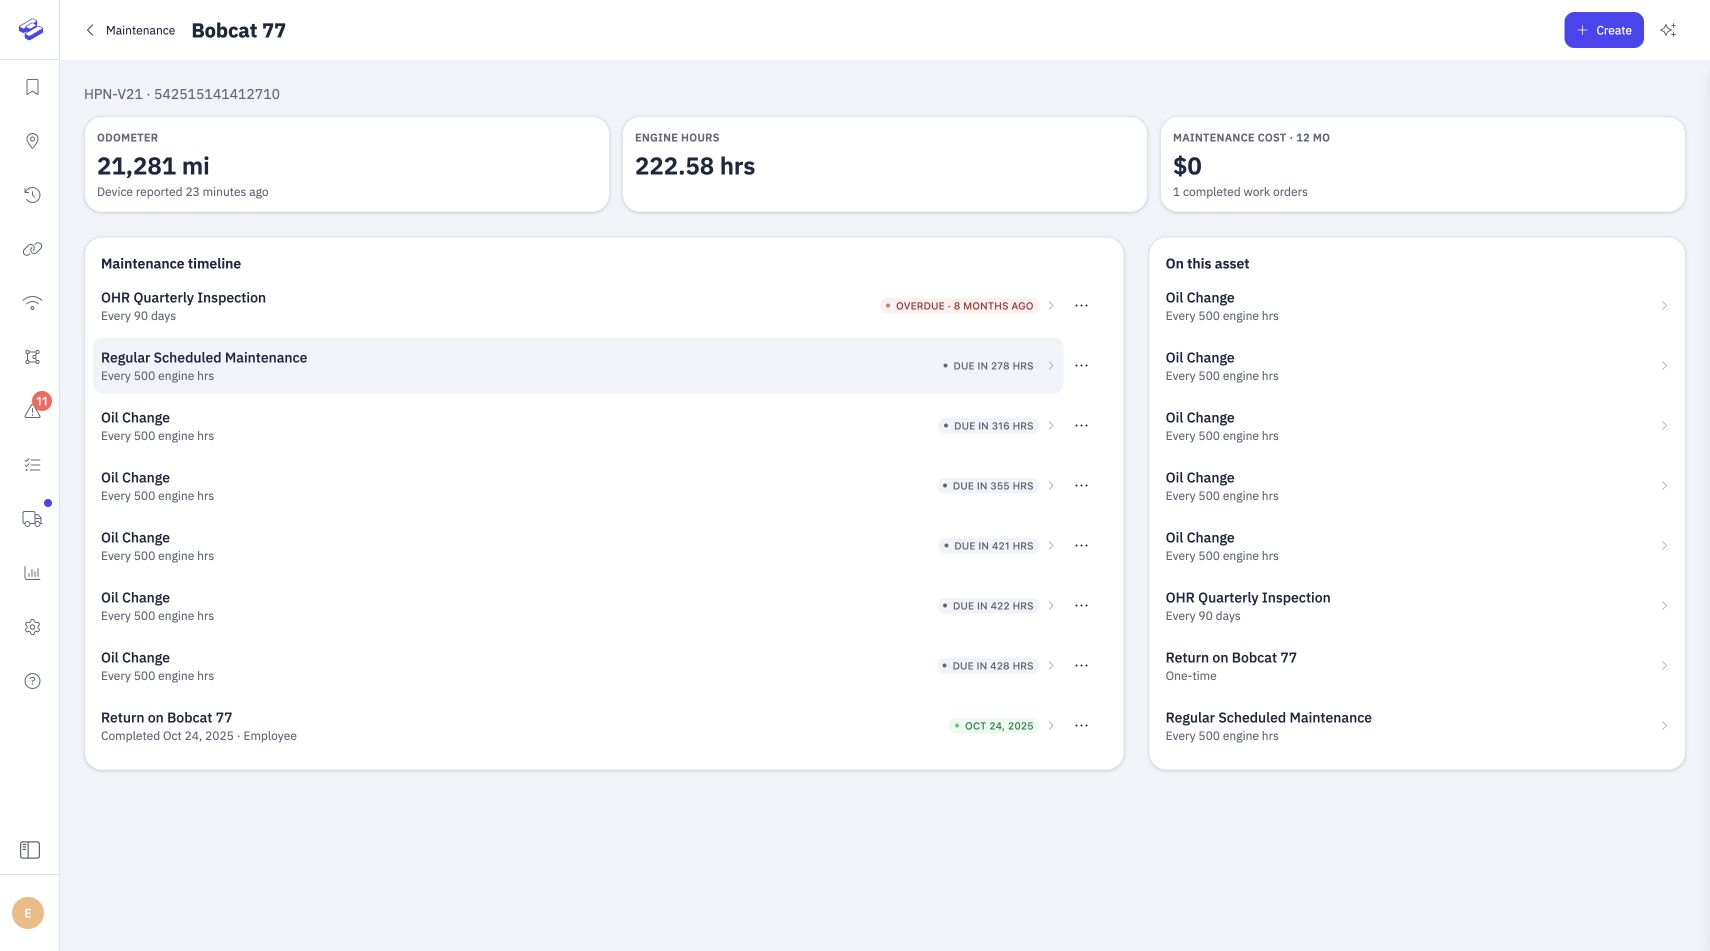Click the green 'OCT 24, 2025' completion badge
The height and width of the screenshot is (951, 1710).
point(994,726)
